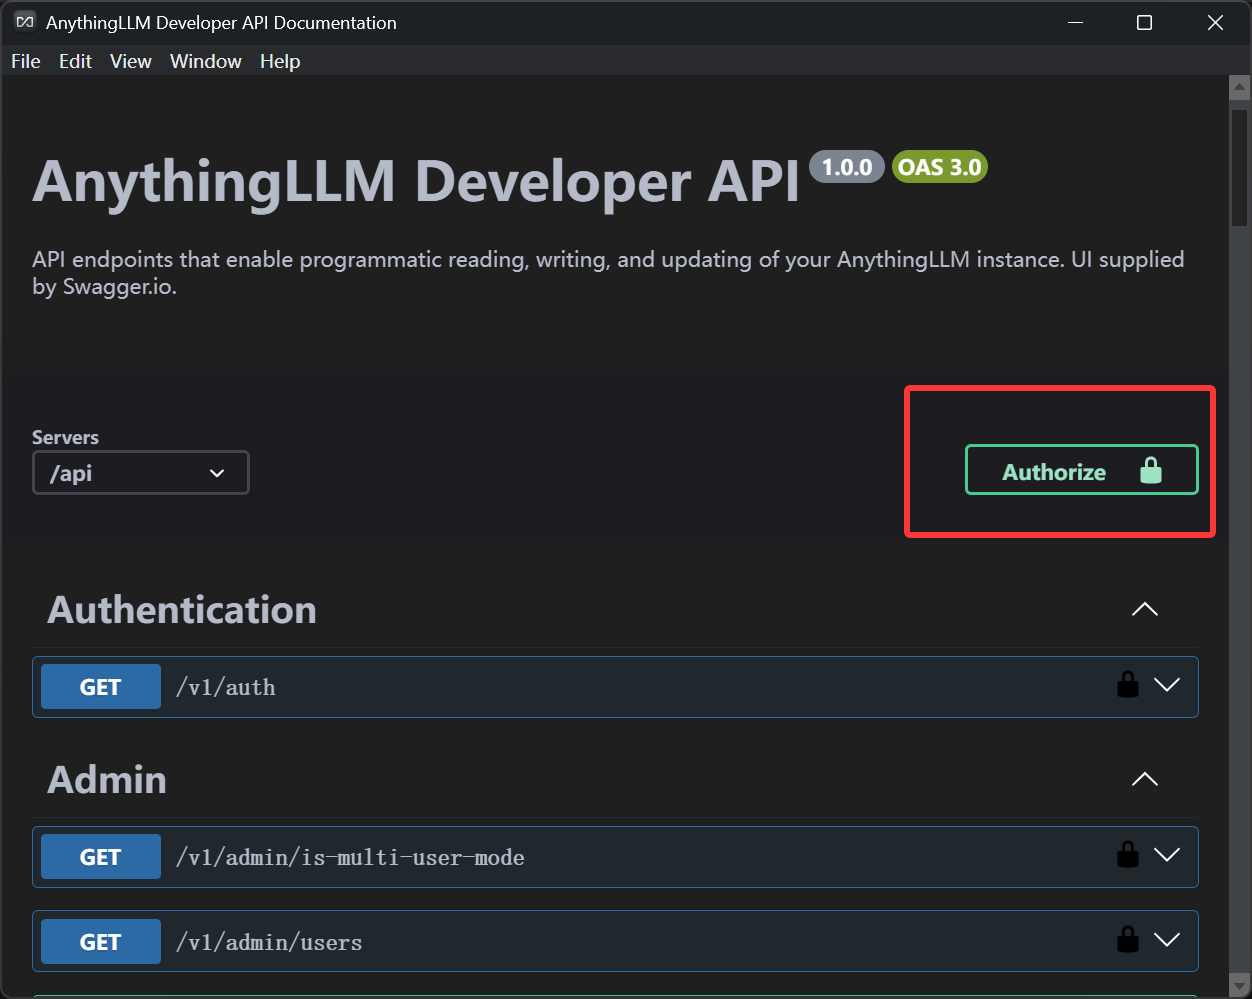
Task: Expand the /v1/auth endpoint chevron
Action: pyautogui.click(x=1167, y=685)
